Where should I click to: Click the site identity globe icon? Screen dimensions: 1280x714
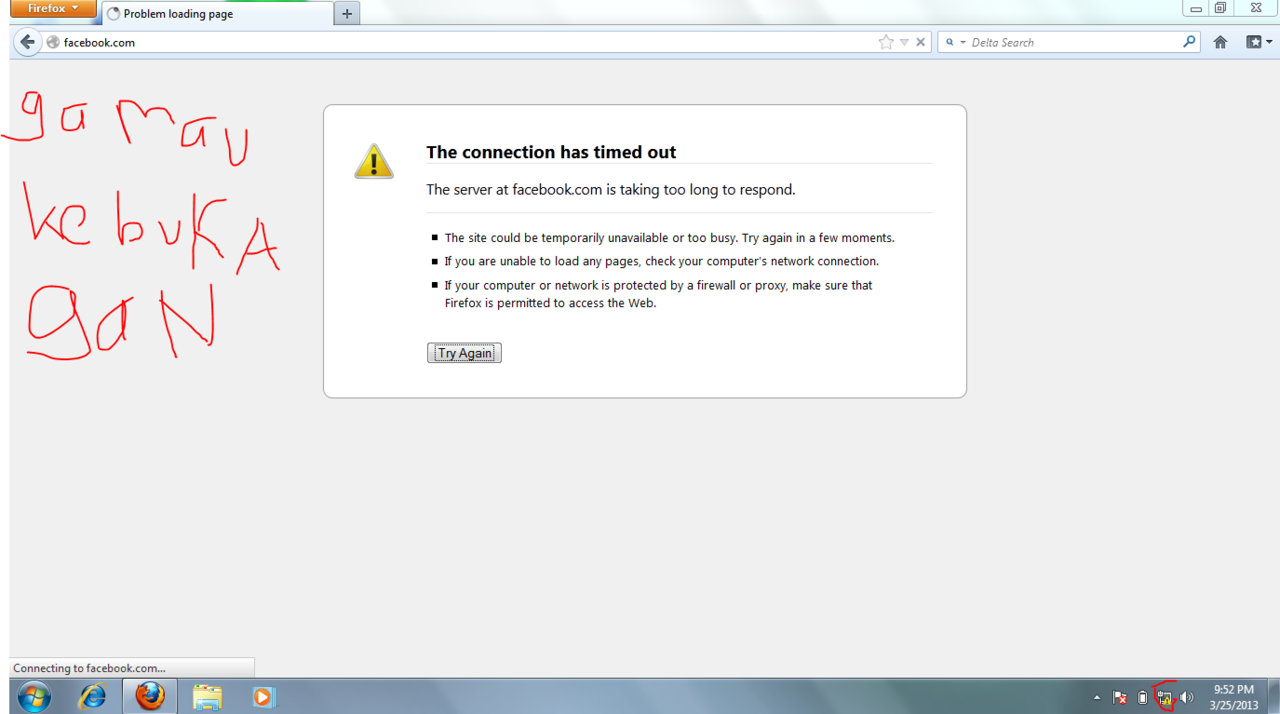pyautogui.click(x=53, y=42)
